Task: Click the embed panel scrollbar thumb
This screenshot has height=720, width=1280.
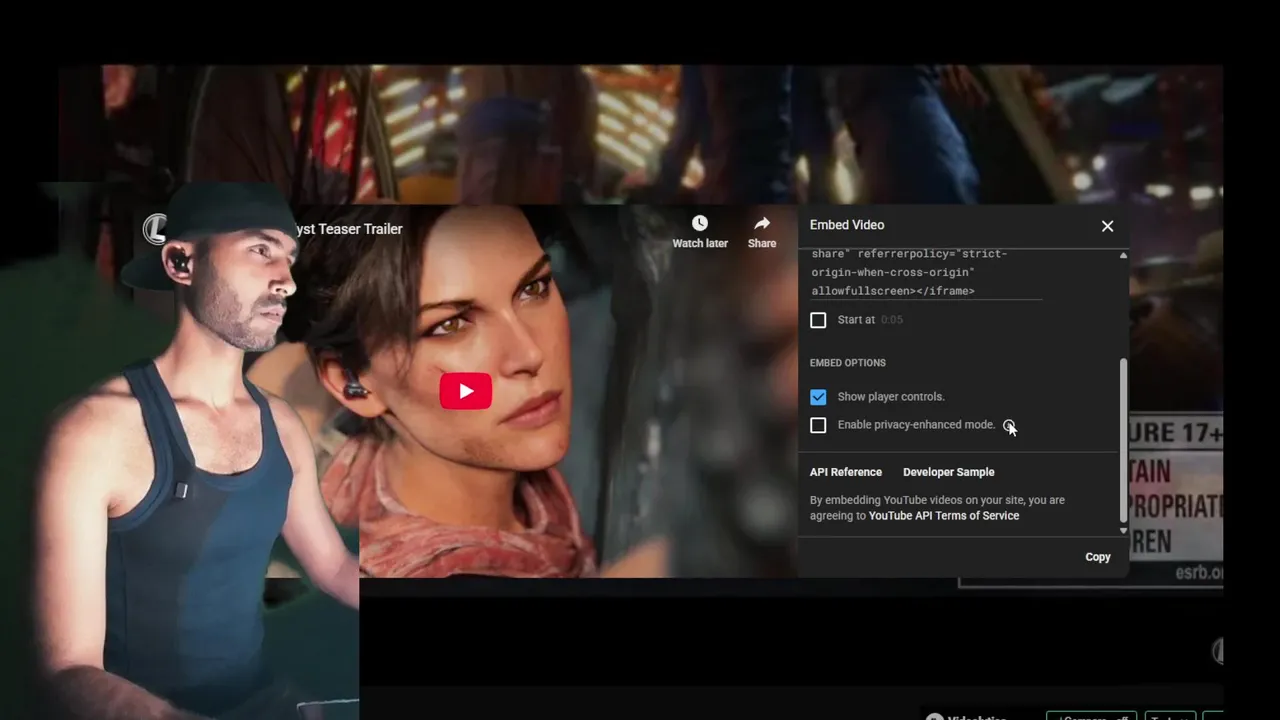Action: coord(1123,438)
